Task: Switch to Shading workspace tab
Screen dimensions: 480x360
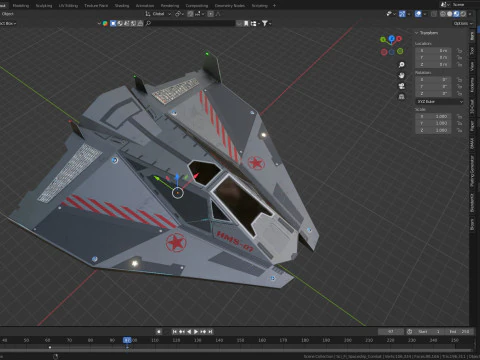Action: 122,6
